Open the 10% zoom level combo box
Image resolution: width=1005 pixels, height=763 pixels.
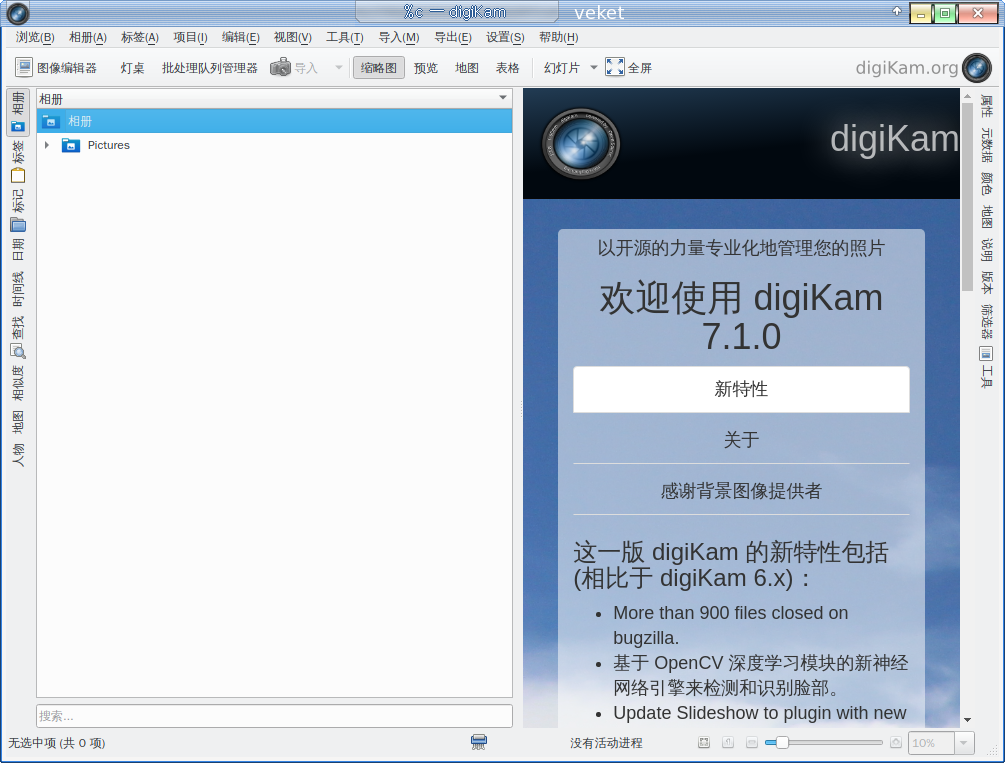coord(941,742)
